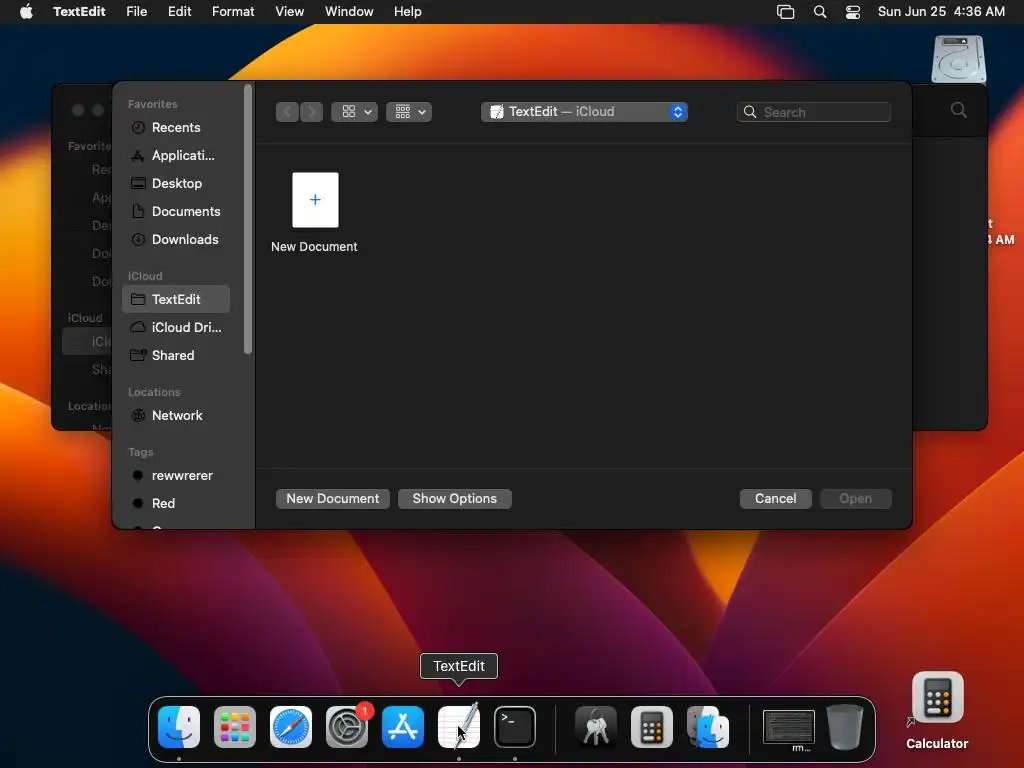Open Terminal from the Dock
Viewport: 1024px width, 768px height.
515,727
